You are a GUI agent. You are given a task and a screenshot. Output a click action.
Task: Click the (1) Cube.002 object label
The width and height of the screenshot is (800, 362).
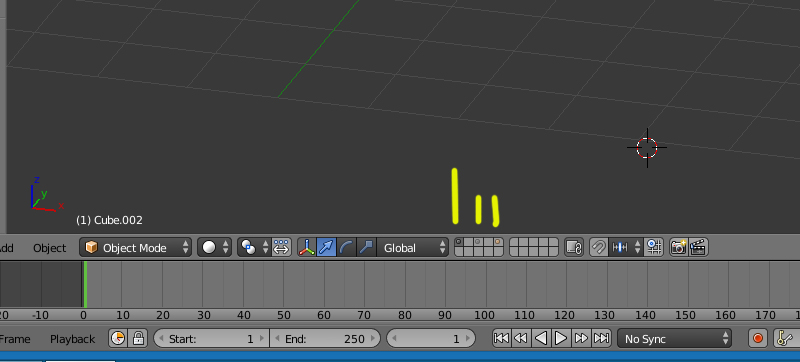click(109, 220)
